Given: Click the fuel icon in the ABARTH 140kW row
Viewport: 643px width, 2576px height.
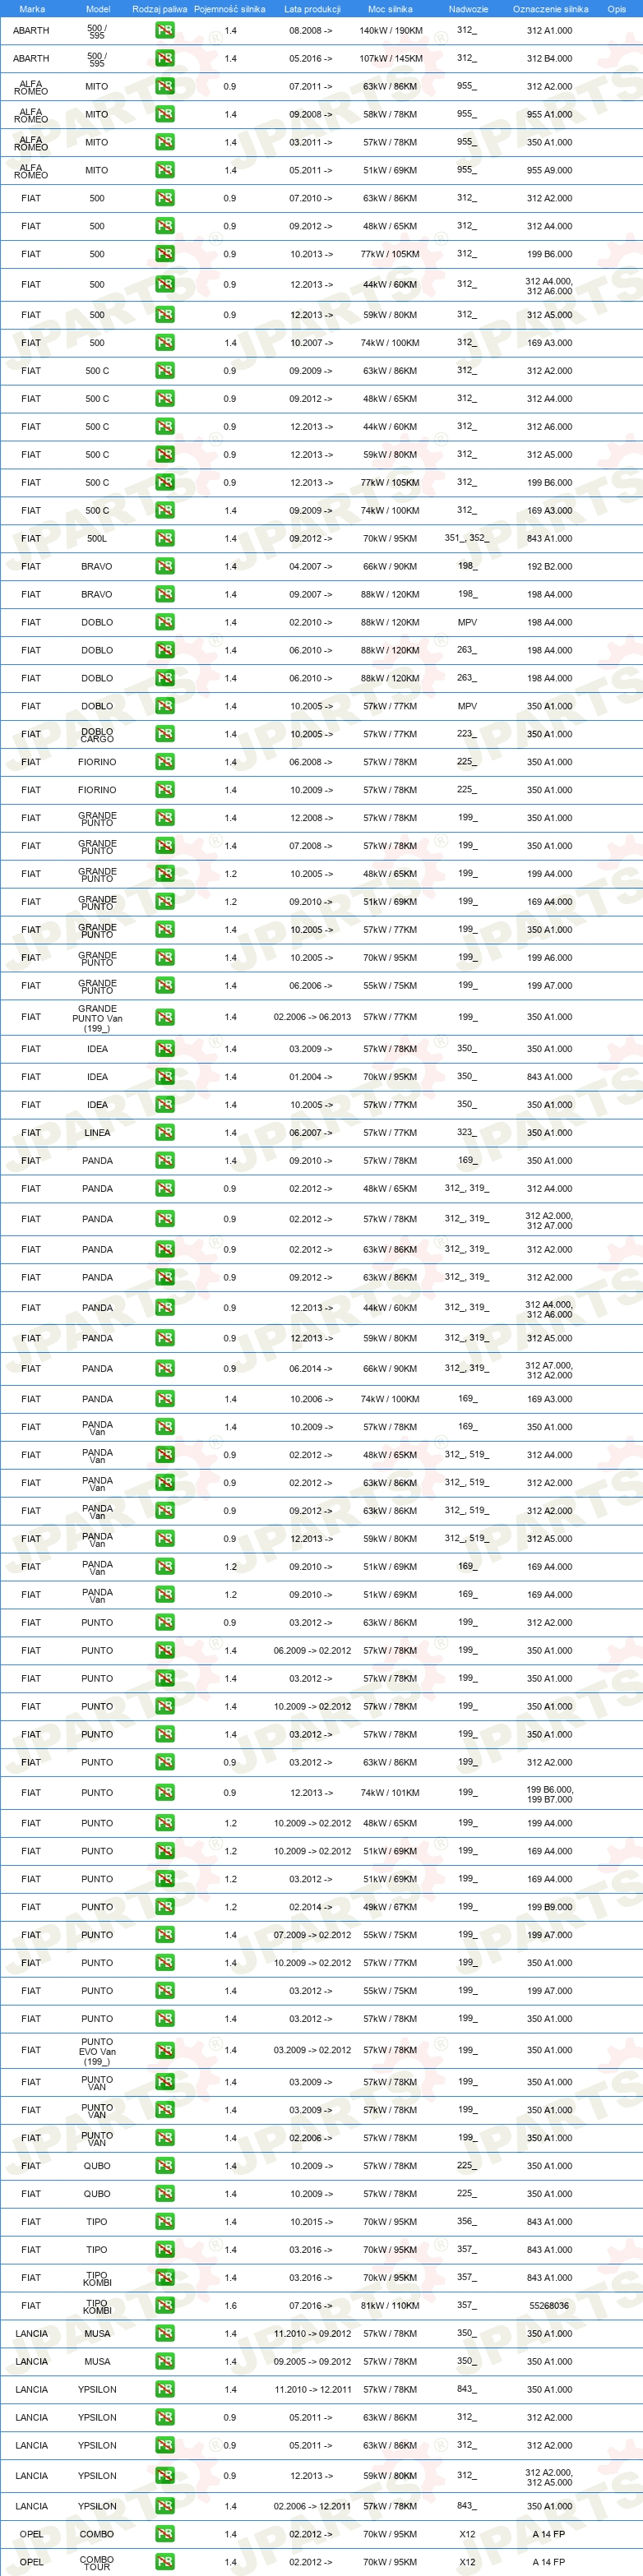Looking at the screenshot, I should tap(165, 30).
